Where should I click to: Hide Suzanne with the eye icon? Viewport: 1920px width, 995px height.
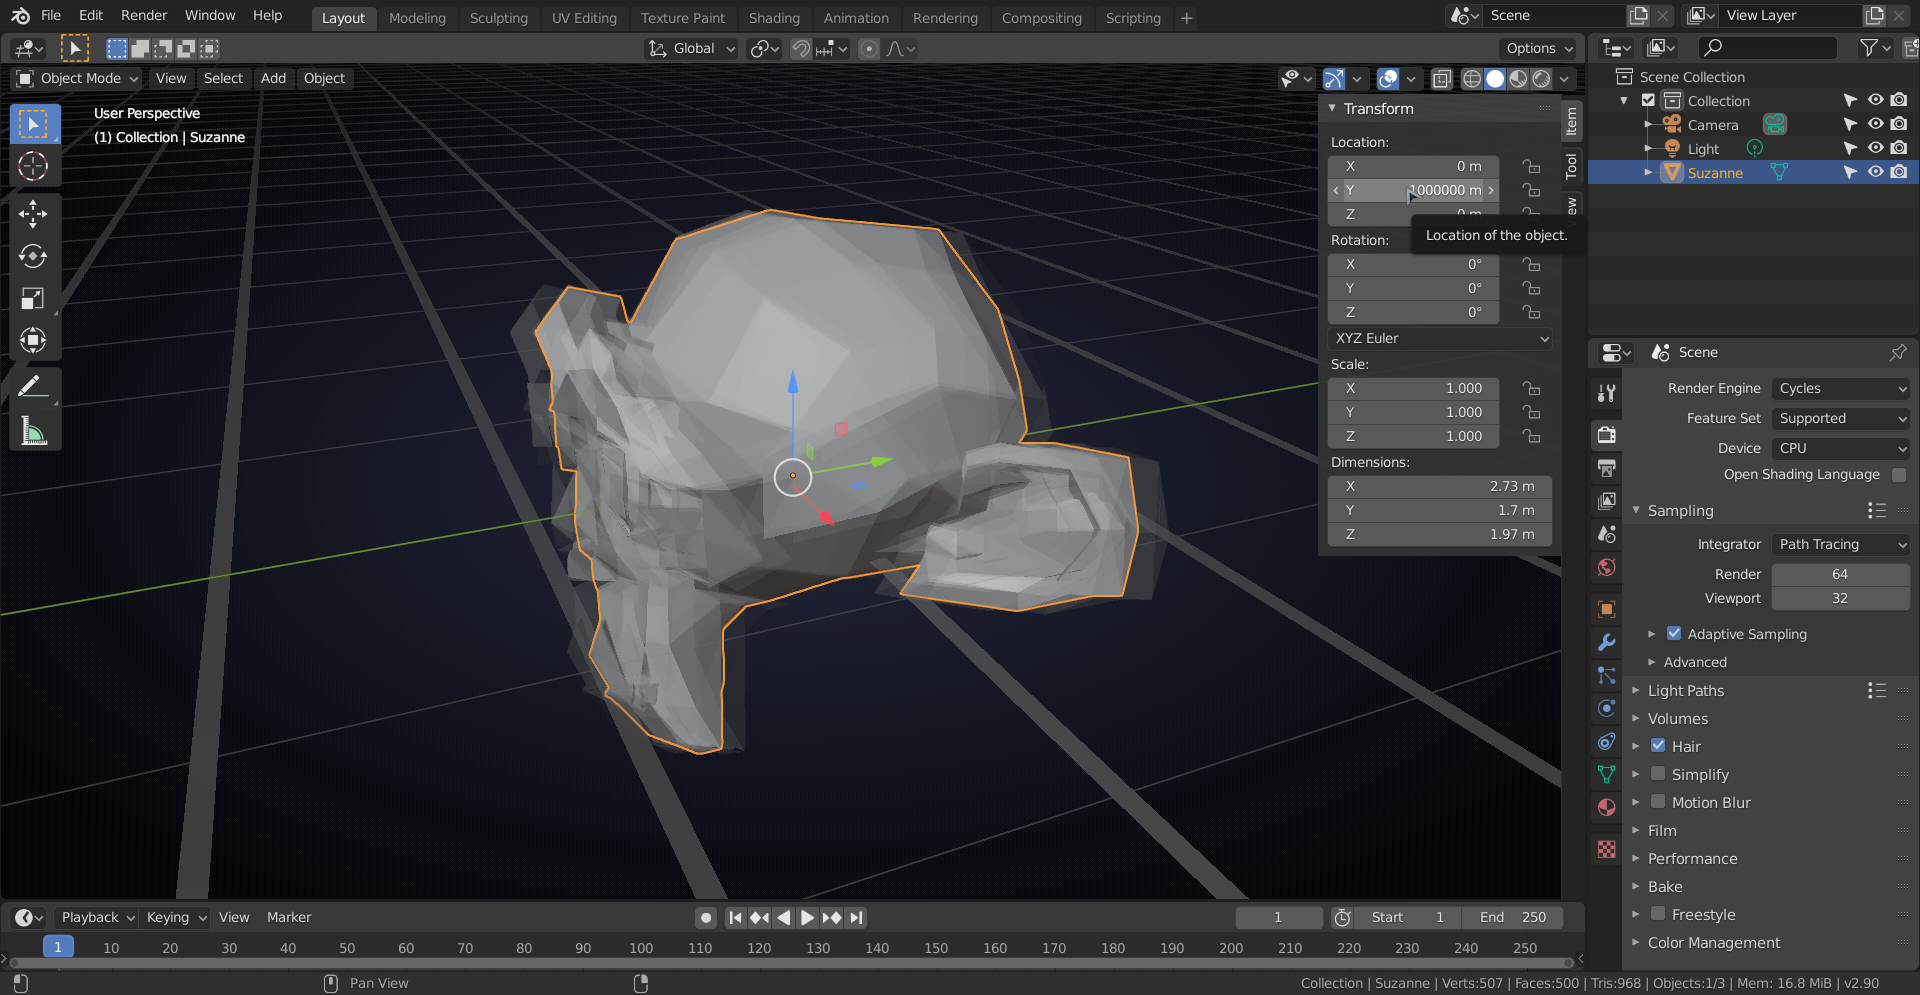[1875, 172]
